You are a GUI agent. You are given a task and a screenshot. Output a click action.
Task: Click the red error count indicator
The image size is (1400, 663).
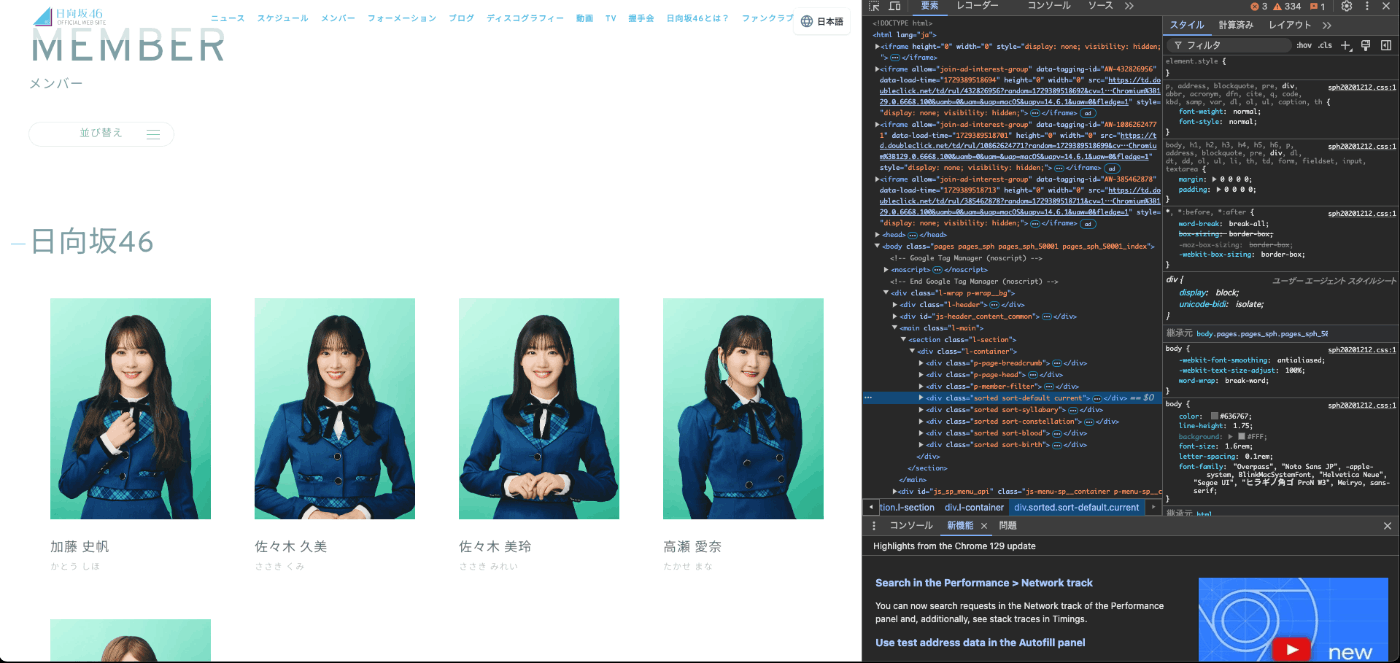click(1259, 6)
